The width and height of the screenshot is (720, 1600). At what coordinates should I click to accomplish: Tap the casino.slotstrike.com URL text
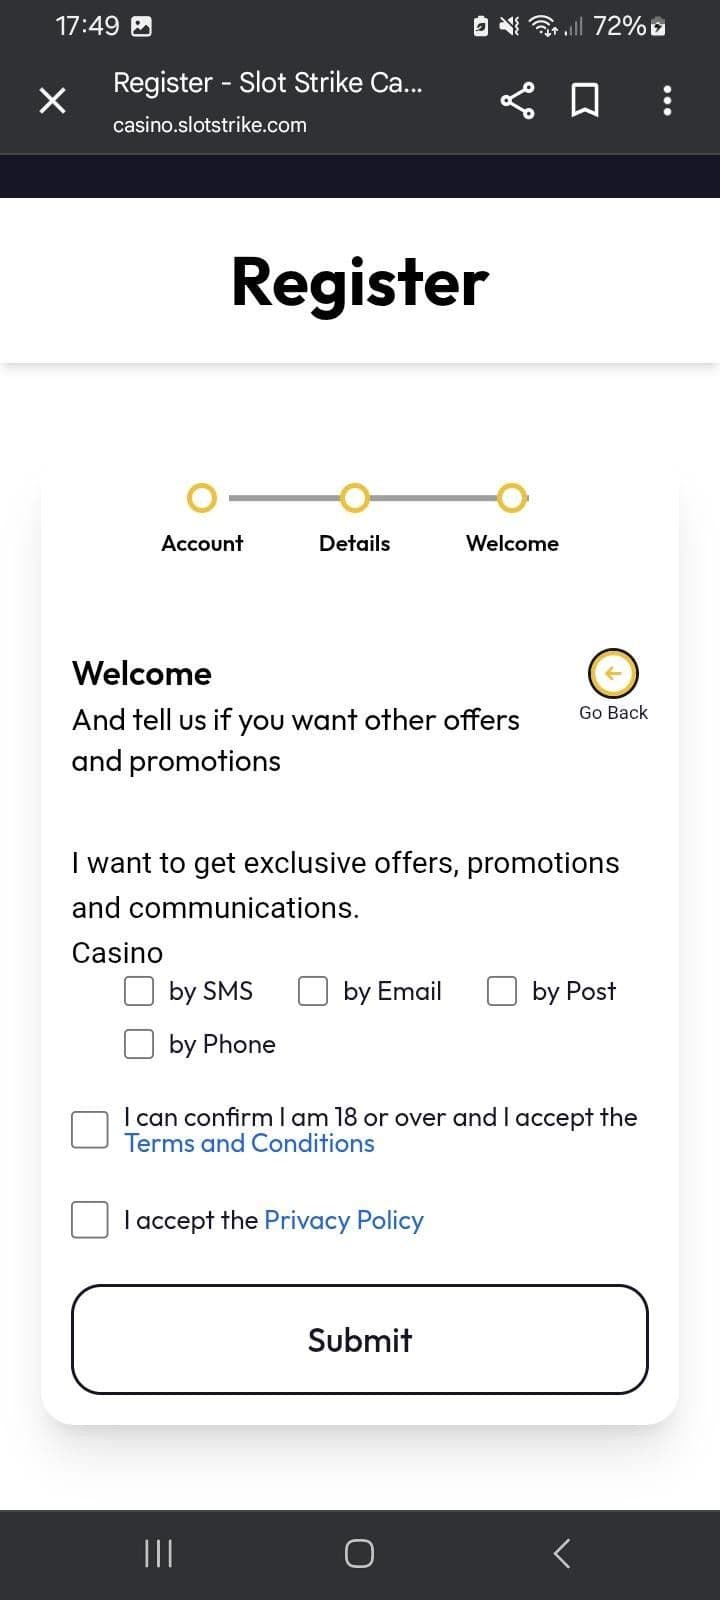pos(210,125)
